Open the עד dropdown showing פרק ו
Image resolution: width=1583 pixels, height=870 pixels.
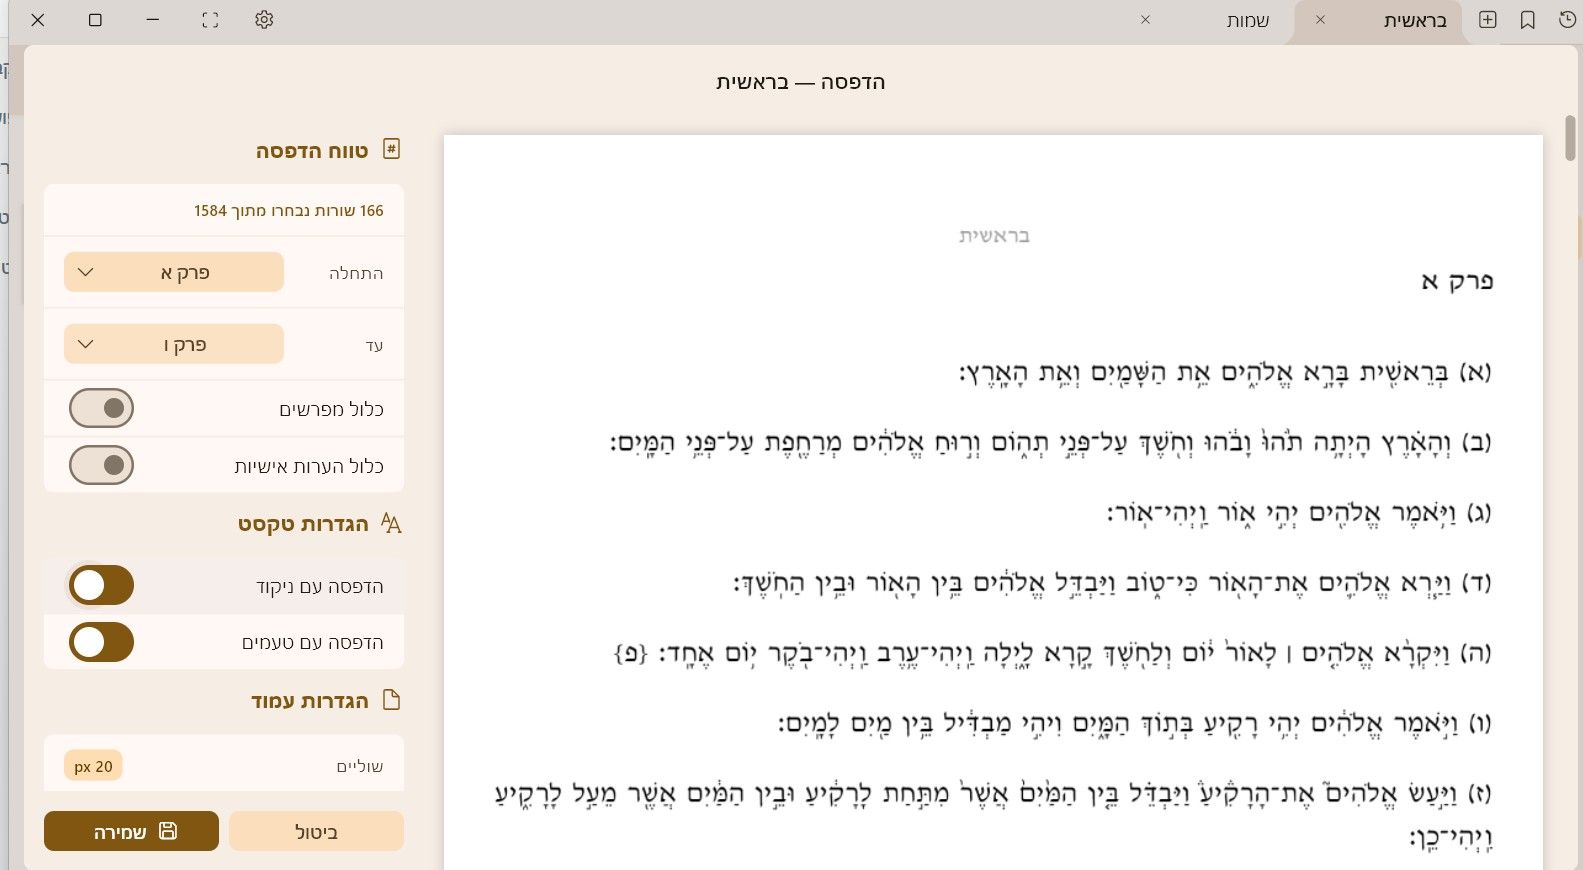click(x=174, y=344)
